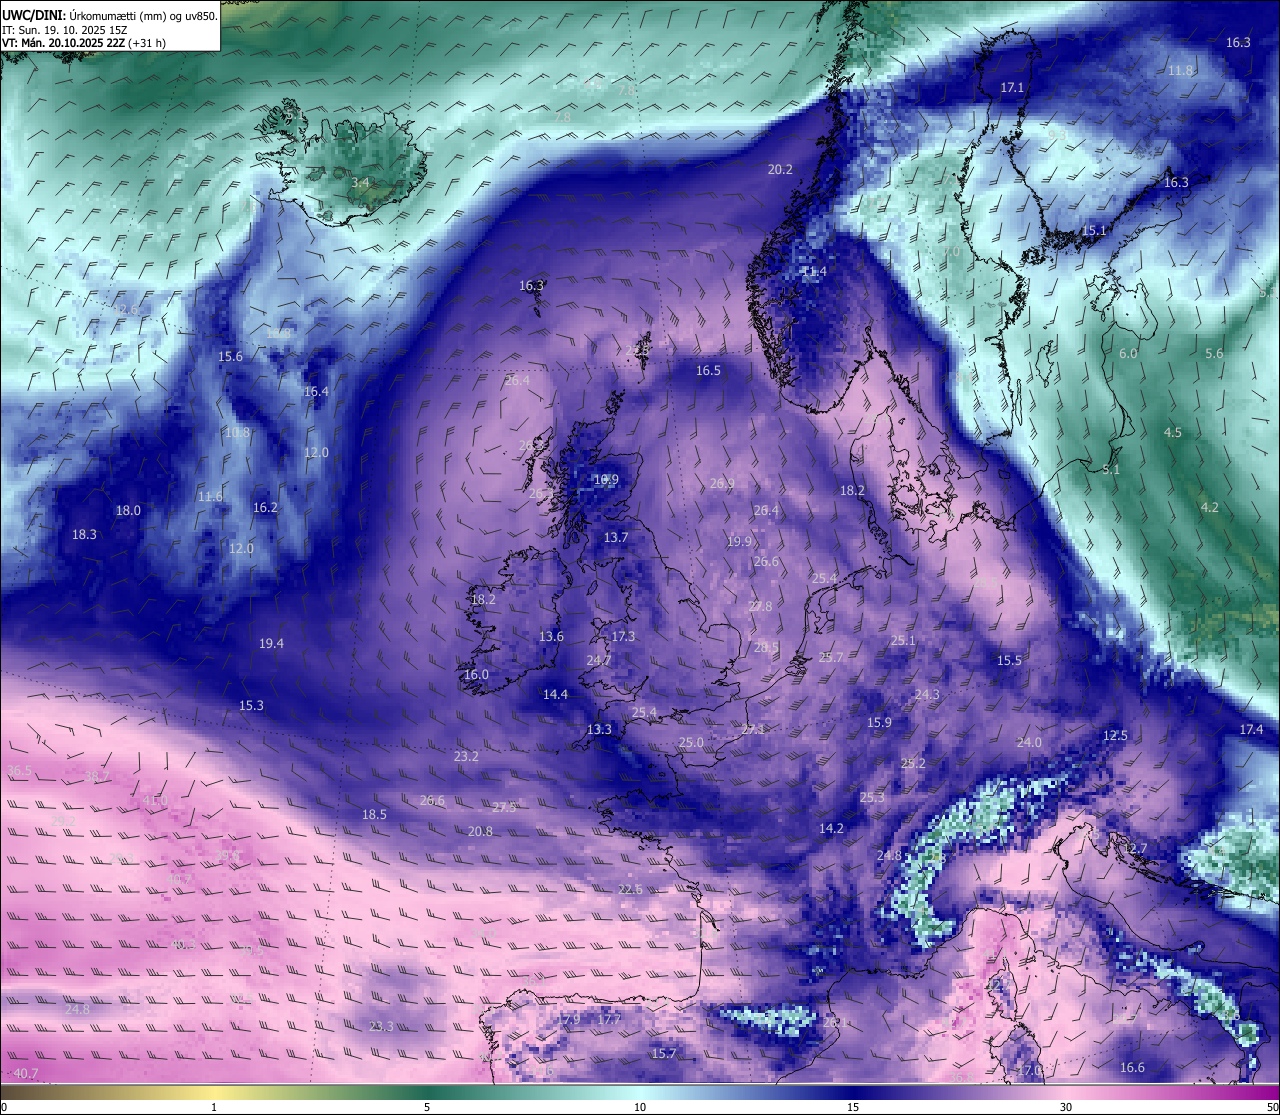Screen dimensions: 1280x1115
Task: Click the 13.7 value over southern Scotland
Action: [616, 537]
